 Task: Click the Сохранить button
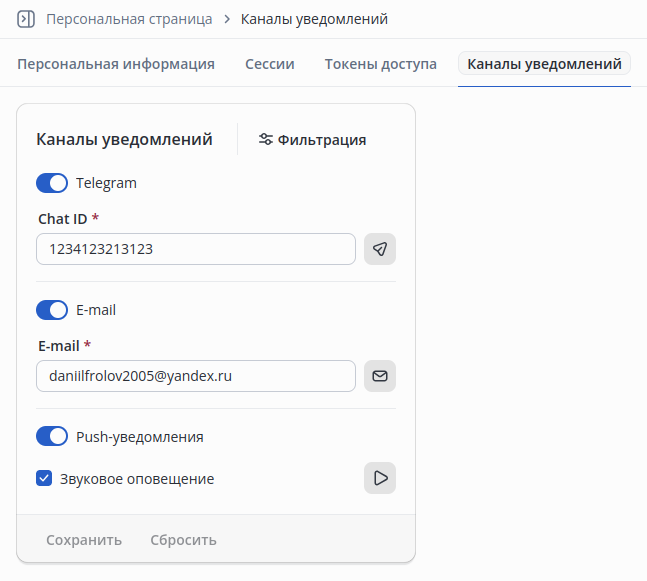(84, 540)
